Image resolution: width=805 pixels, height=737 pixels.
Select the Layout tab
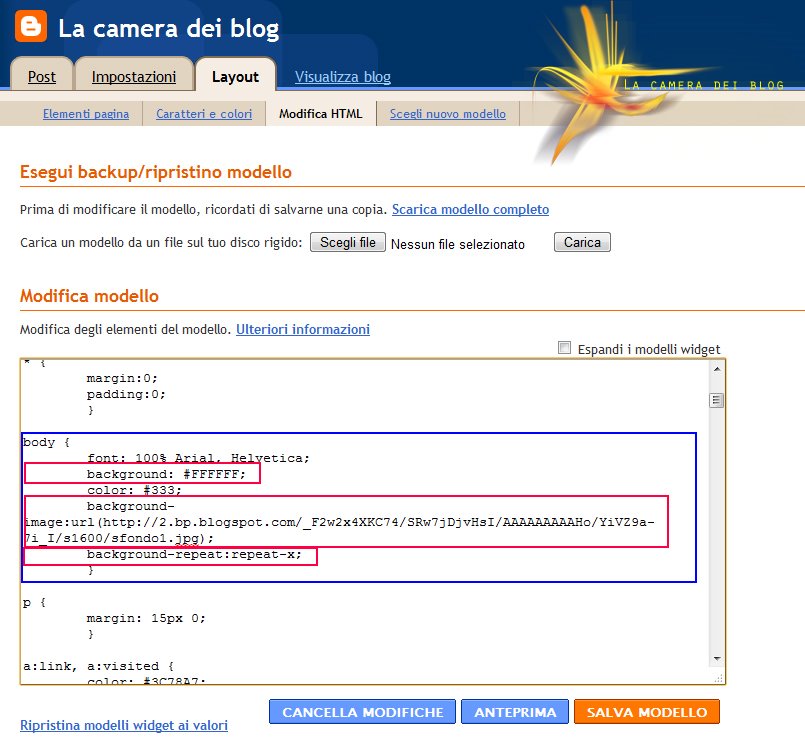point(235,76)
